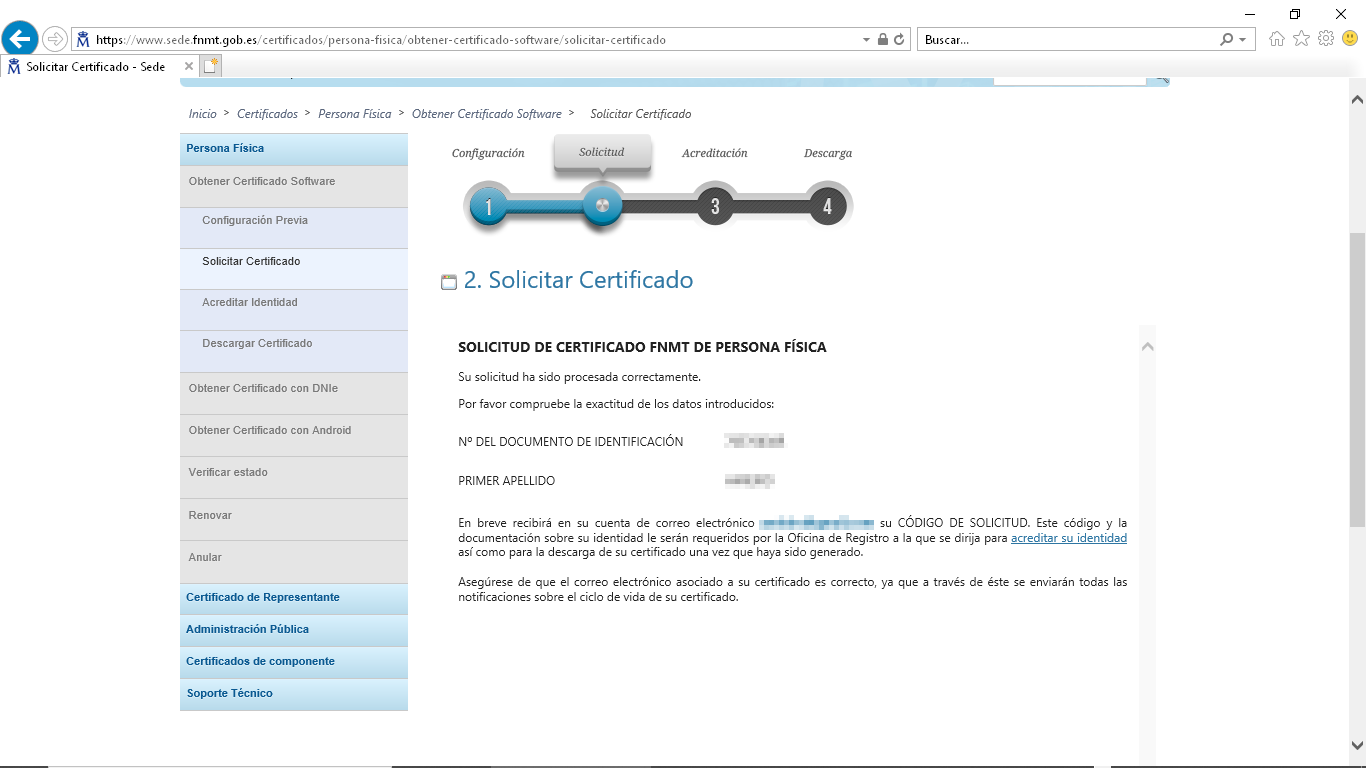Click the icon beside 2. Solicitar Certificado heading
The height and width of the screenshot is (768, 1366).
[449, 282]
